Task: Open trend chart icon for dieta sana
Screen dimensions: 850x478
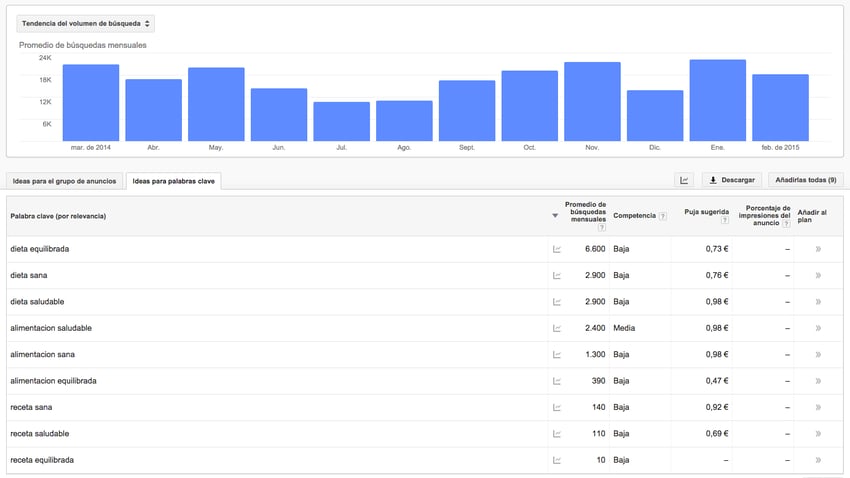Action: pyautogui.click(x=556, y=275)
